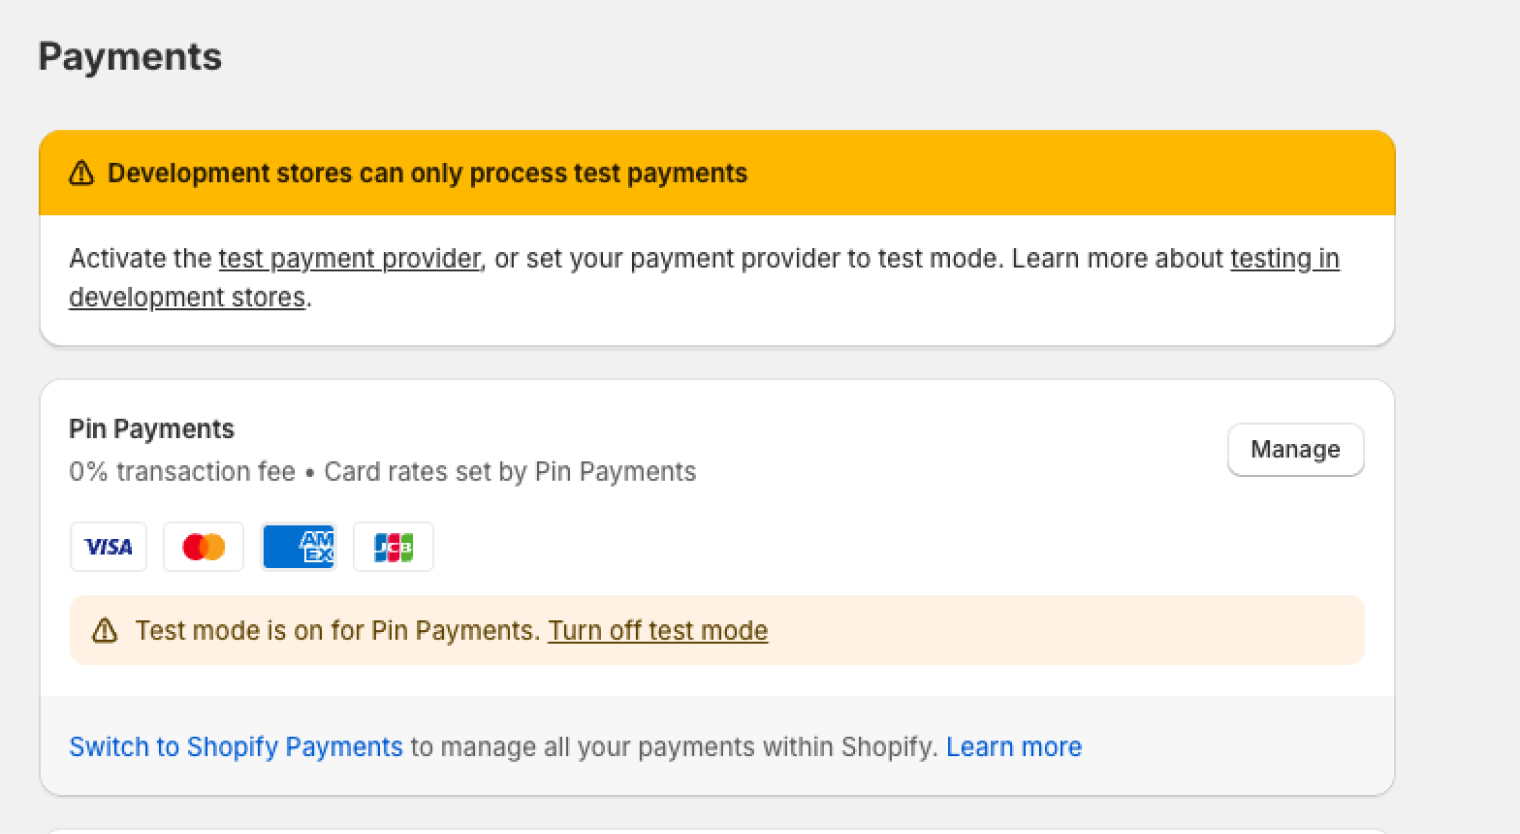Click the Card rates set by Pin Payments text
1520x834 pixels.
coord(510,472)
